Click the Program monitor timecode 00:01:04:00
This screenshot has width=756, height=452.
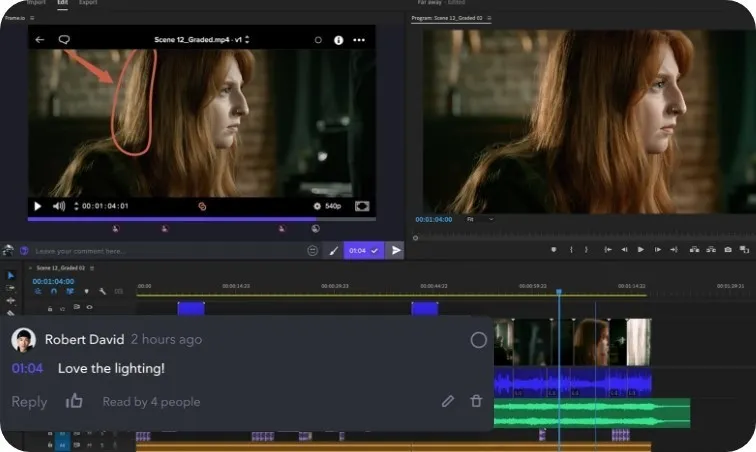tap(433, 219)
